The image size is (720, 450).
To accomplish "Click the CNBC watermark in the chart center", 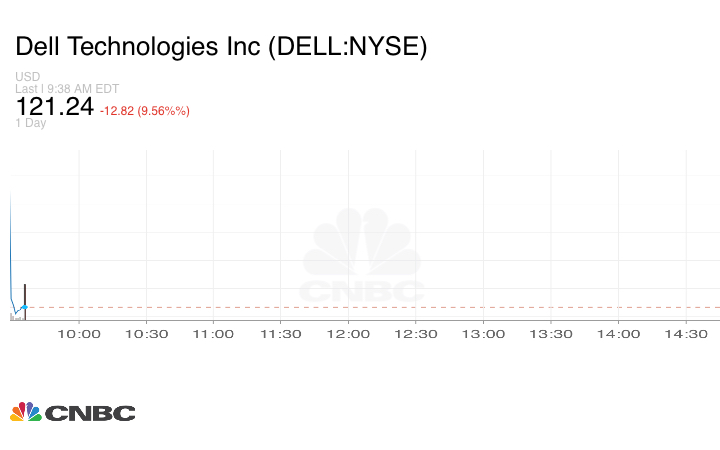I will (x=363, y=257).
